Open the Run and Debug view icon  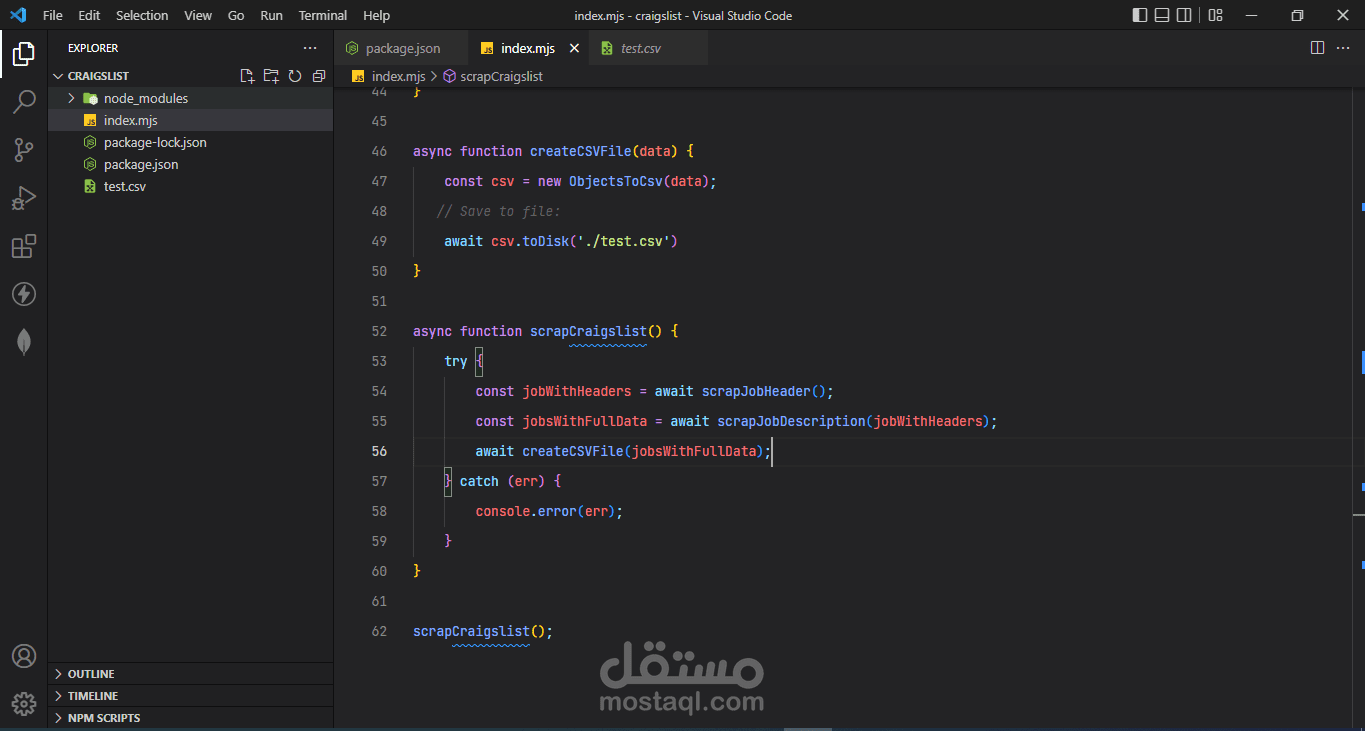[x=24, y=198]
